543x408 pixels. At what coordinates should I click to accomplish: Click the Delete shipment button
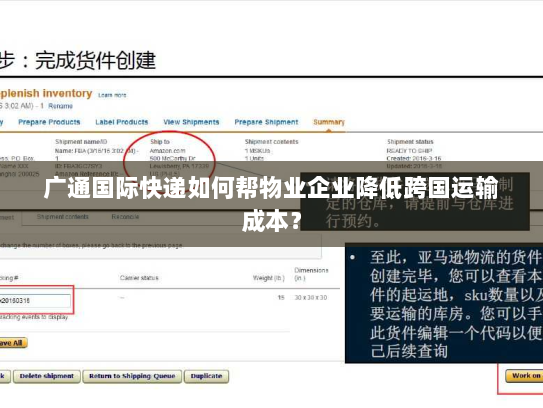tap(47, 376)
